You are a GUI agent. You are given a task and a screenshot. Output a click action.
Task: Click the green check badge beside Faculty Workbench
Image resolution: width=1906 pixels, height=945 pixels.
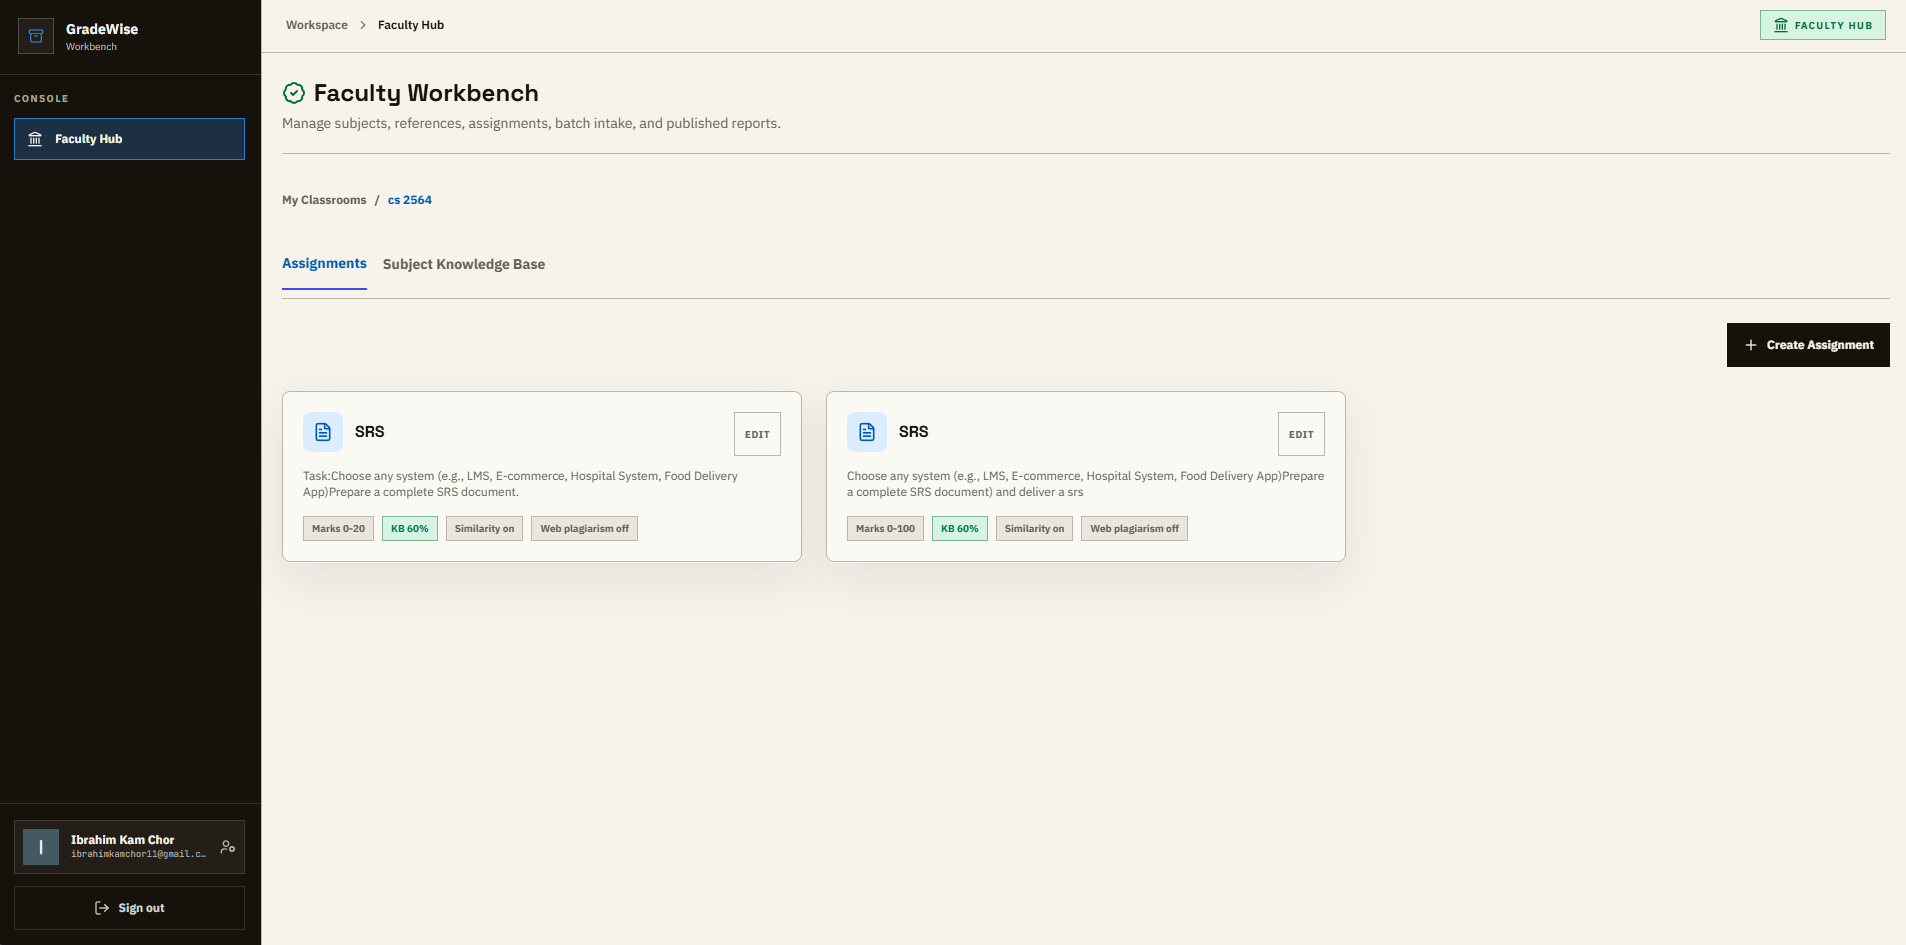[x=293, y=93]
